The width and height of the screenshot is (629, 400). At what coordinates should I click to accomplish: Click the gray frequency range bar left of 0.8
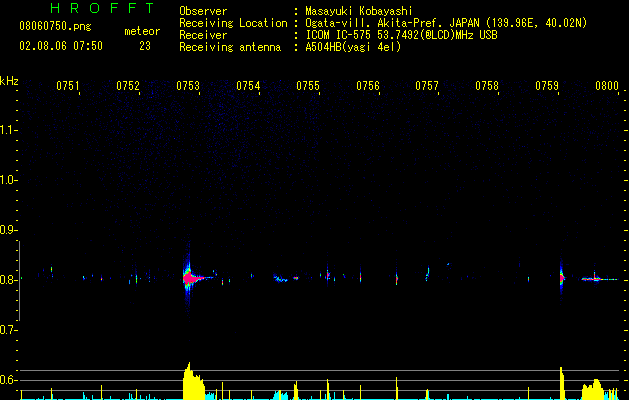point(19,281)
